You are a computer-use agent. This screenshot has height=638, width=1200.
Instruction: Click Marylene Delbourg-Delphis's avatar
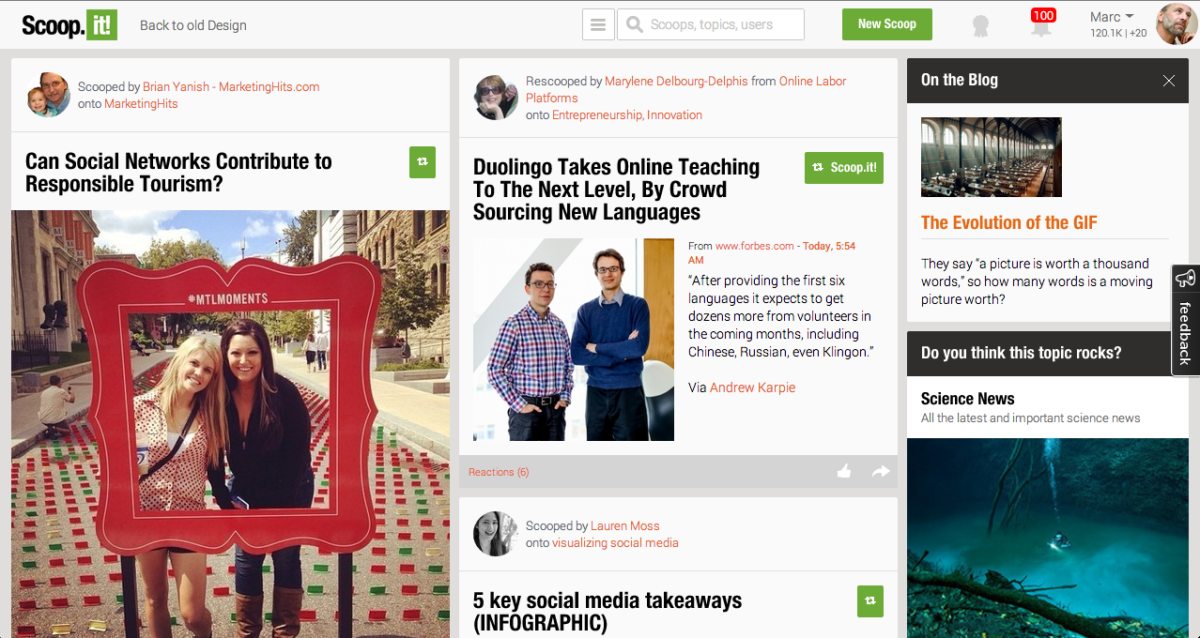click(x=496, y=97)
